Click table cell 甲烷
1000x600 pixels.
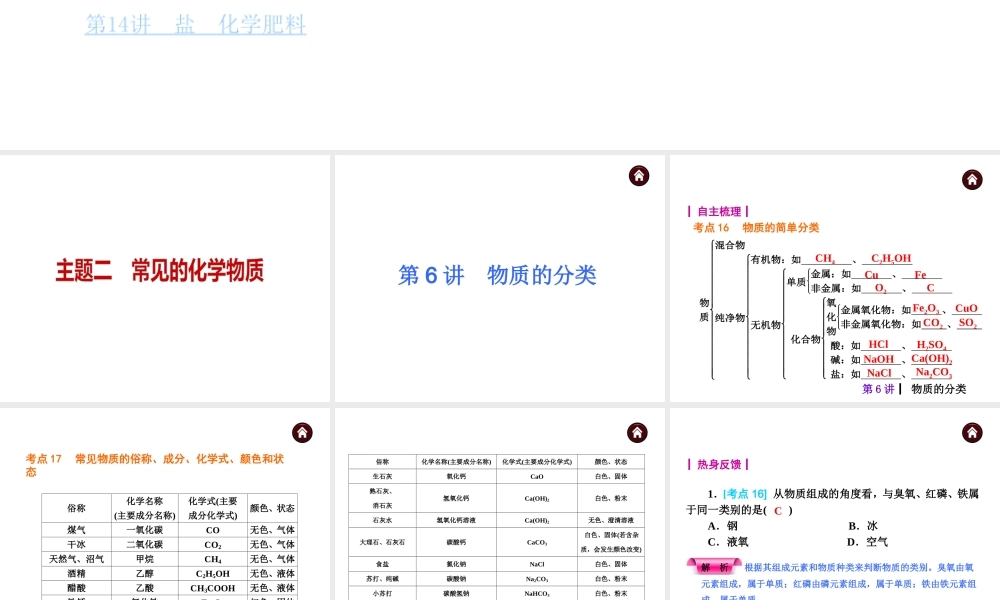pyautogui.click(x=144, y=559)
